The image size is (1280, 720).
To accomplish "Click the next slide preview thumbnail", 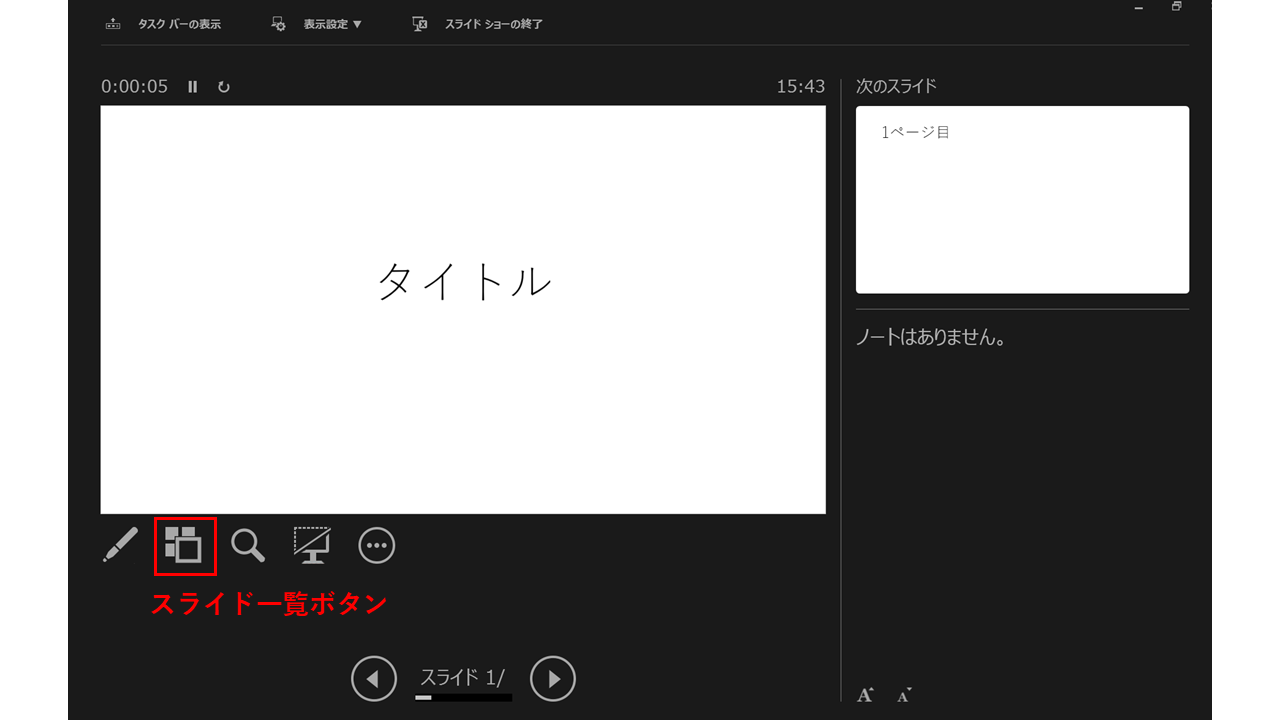I will point(1022,200).
